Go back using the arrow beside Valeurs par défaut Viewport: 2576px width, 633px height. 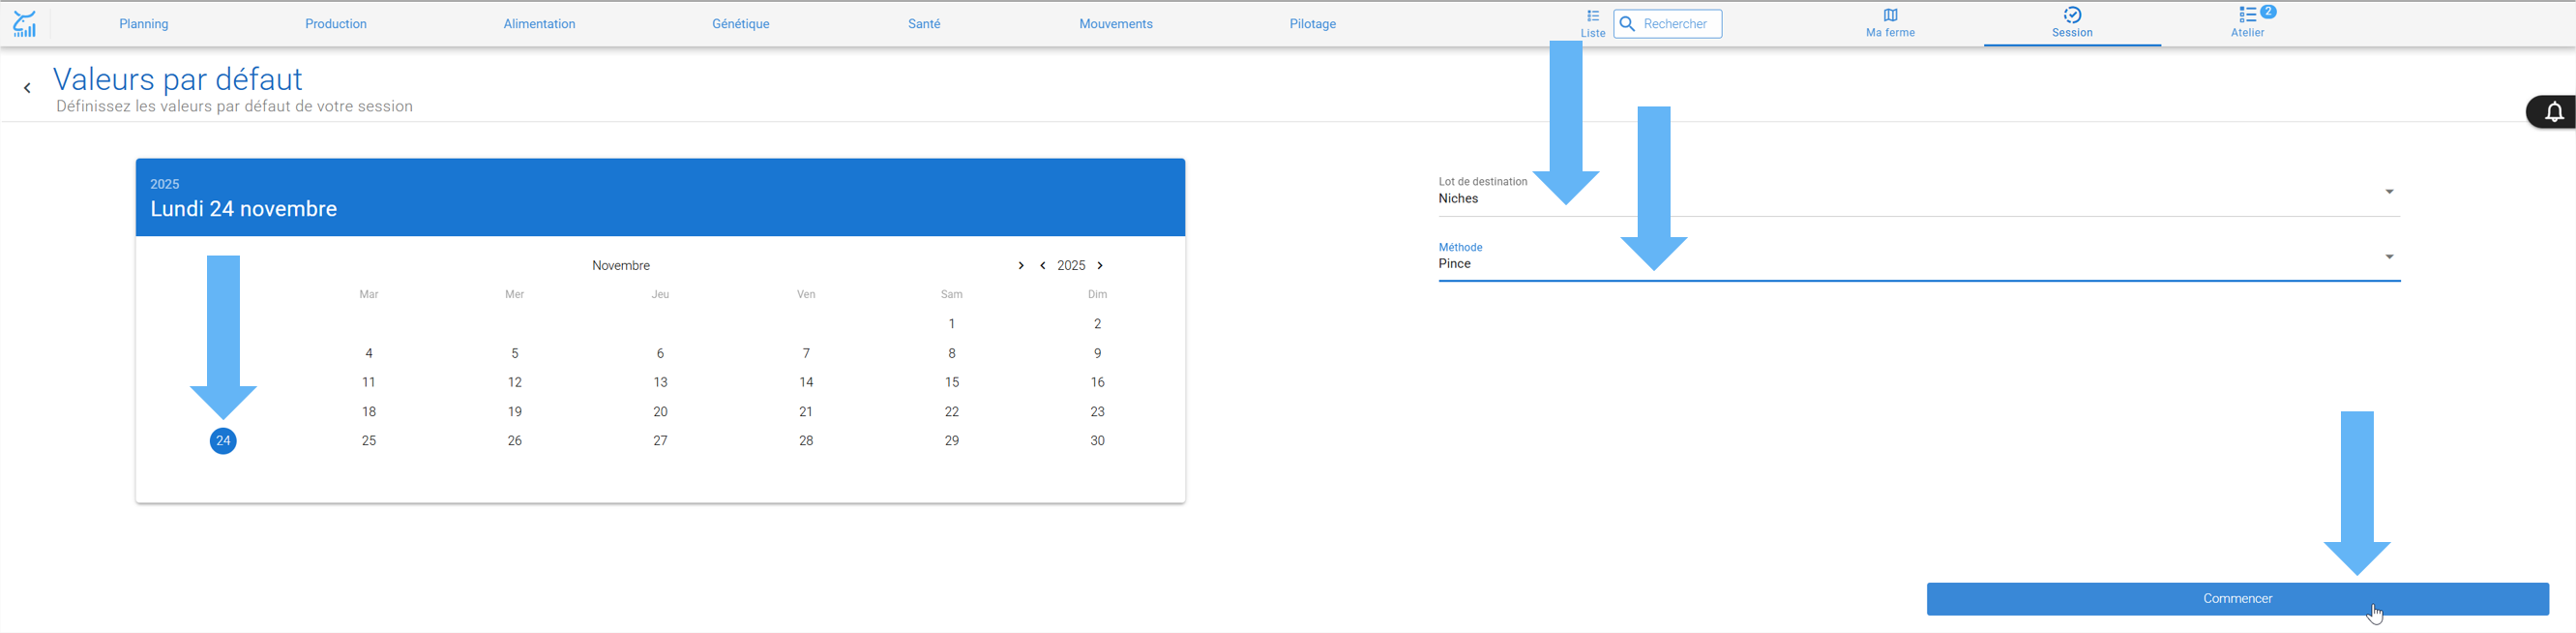[27, 88]
